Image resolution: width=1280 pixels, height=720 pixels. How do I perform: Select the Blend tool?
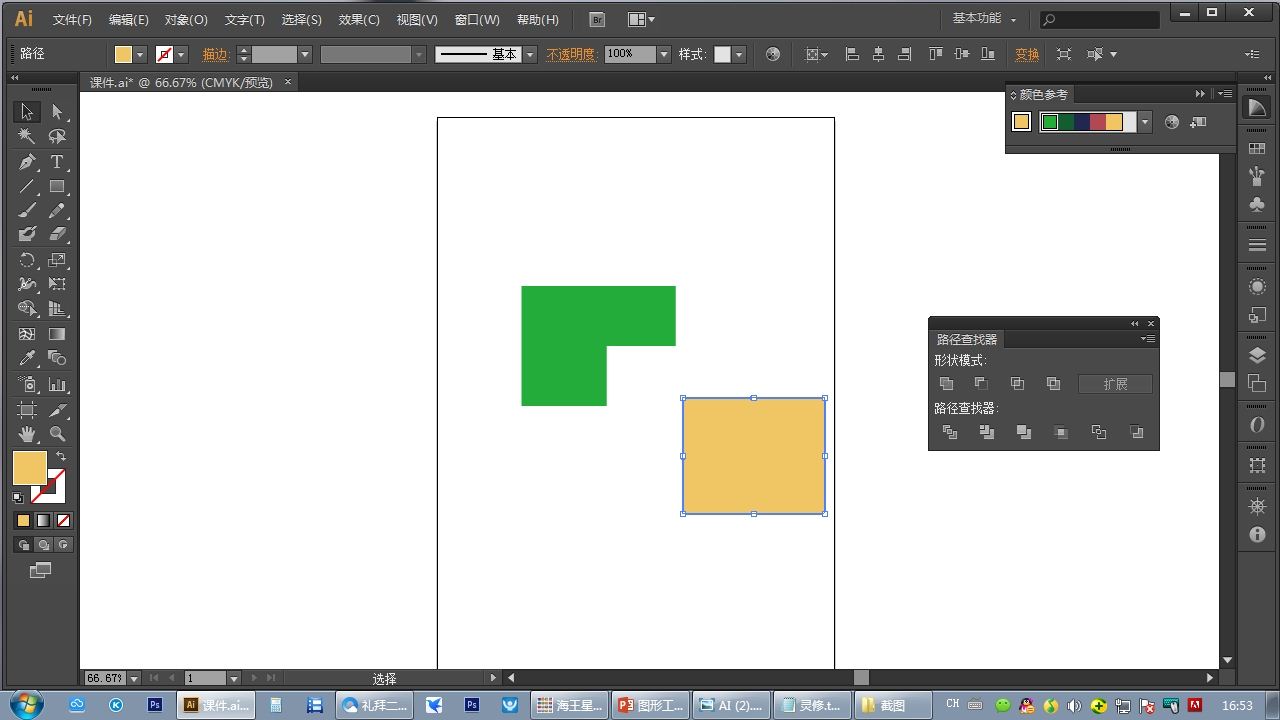(57, 358)
